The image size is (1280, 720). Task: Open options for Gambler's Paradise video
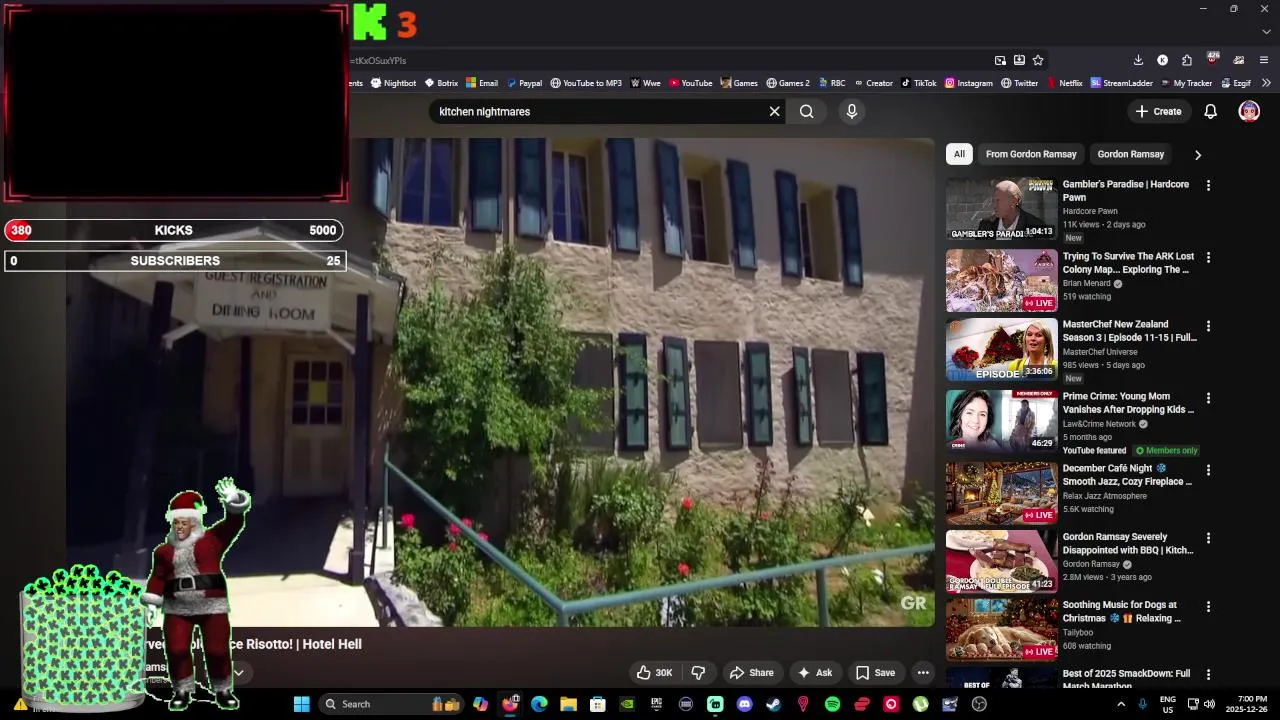[1208, 186]
